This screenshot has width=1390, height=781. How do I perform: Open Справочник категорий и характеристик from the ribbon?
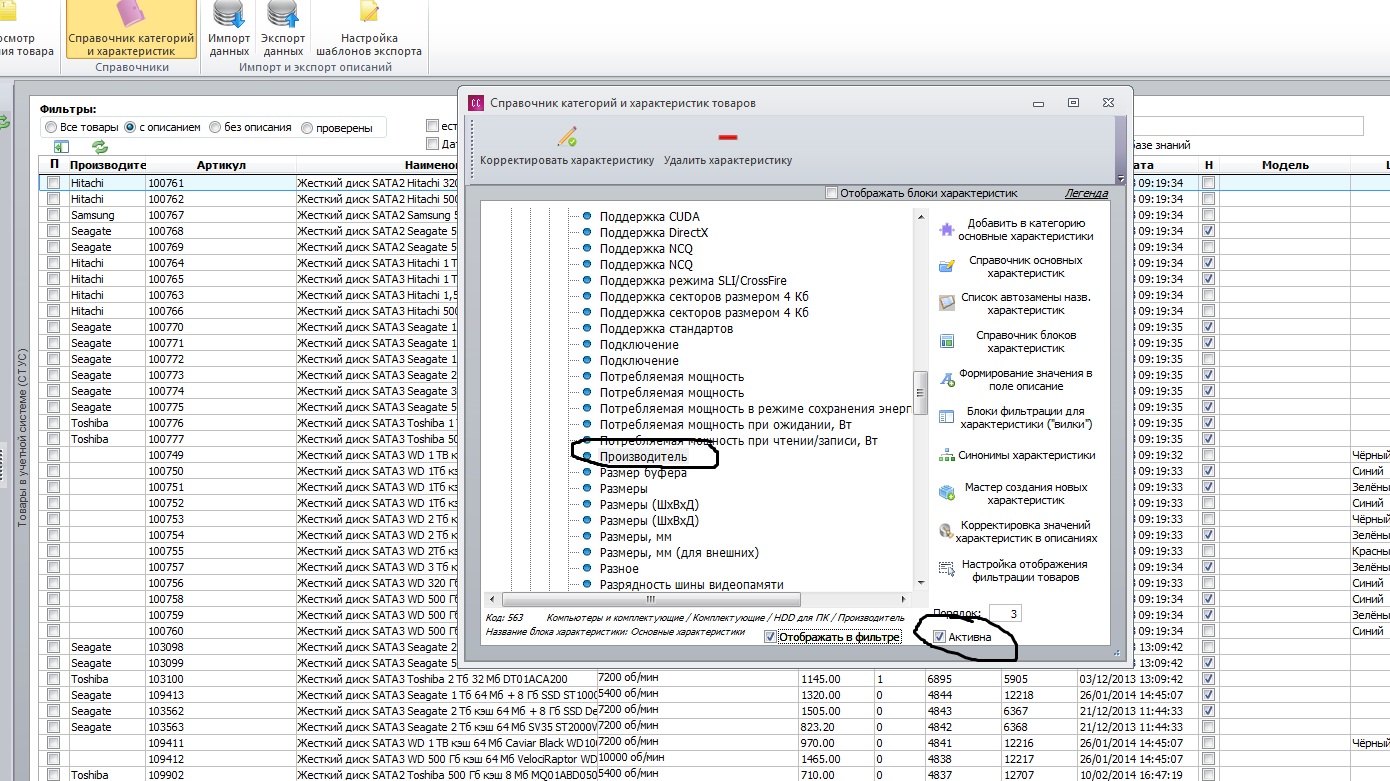[131, 29]
